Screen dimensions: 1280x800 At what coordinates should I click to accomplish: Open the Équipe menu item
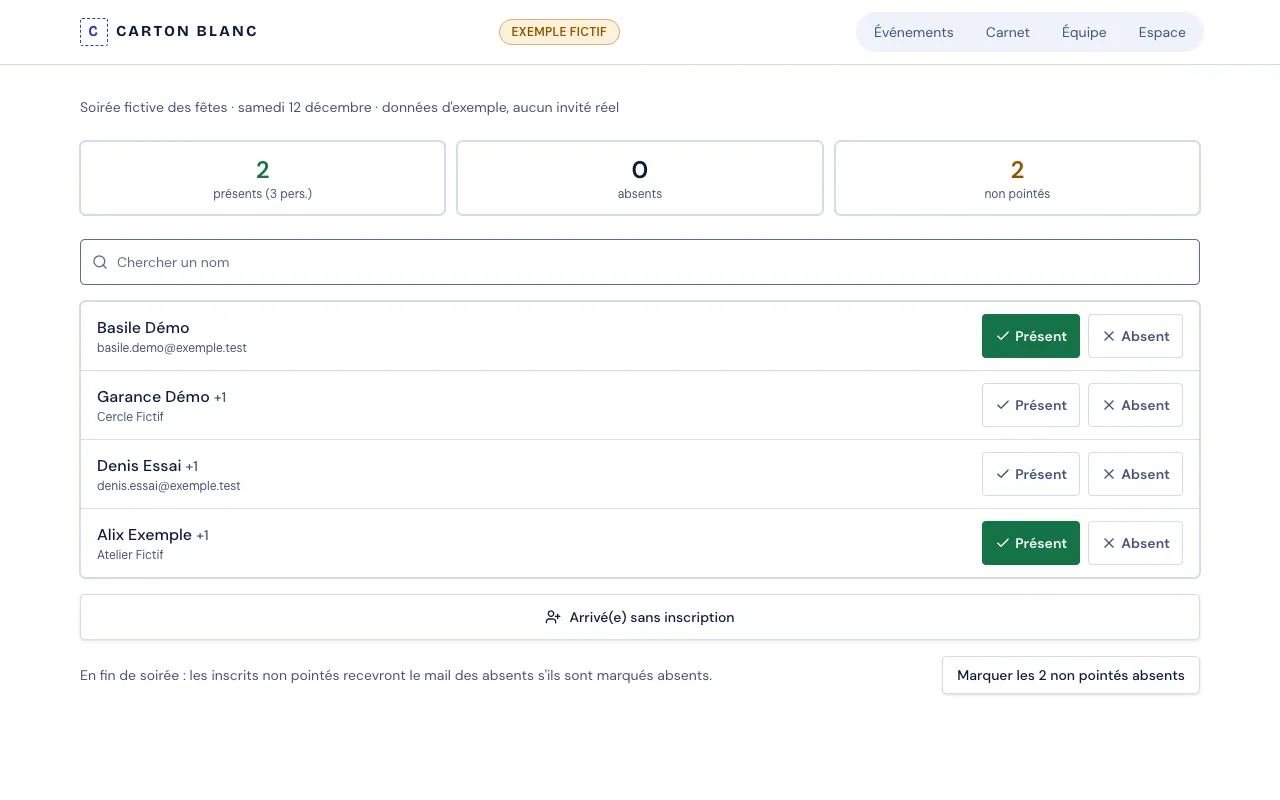pyautogui.click(x=1084, y=32)
